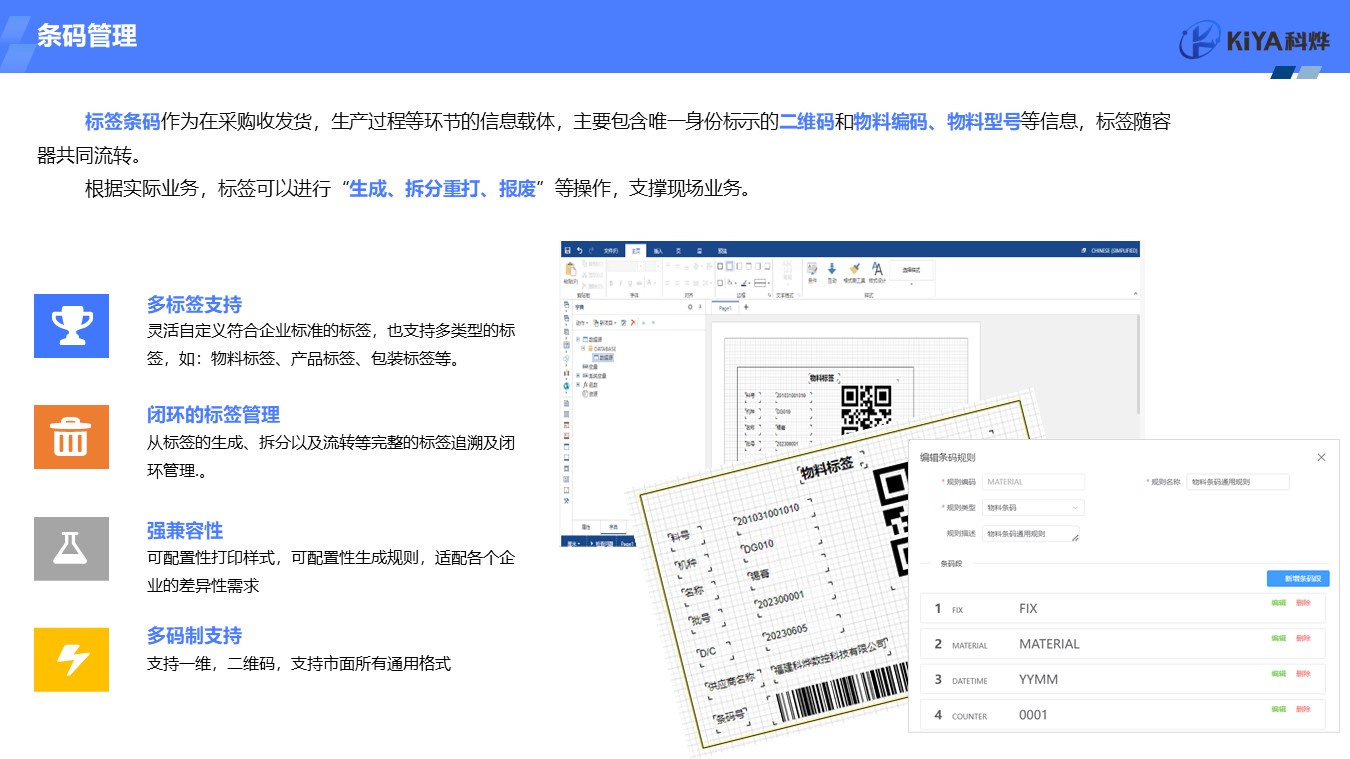Click the save icon in the designer title bar
The height and width of the screenshot is (759, 1350).
point(567,250)
